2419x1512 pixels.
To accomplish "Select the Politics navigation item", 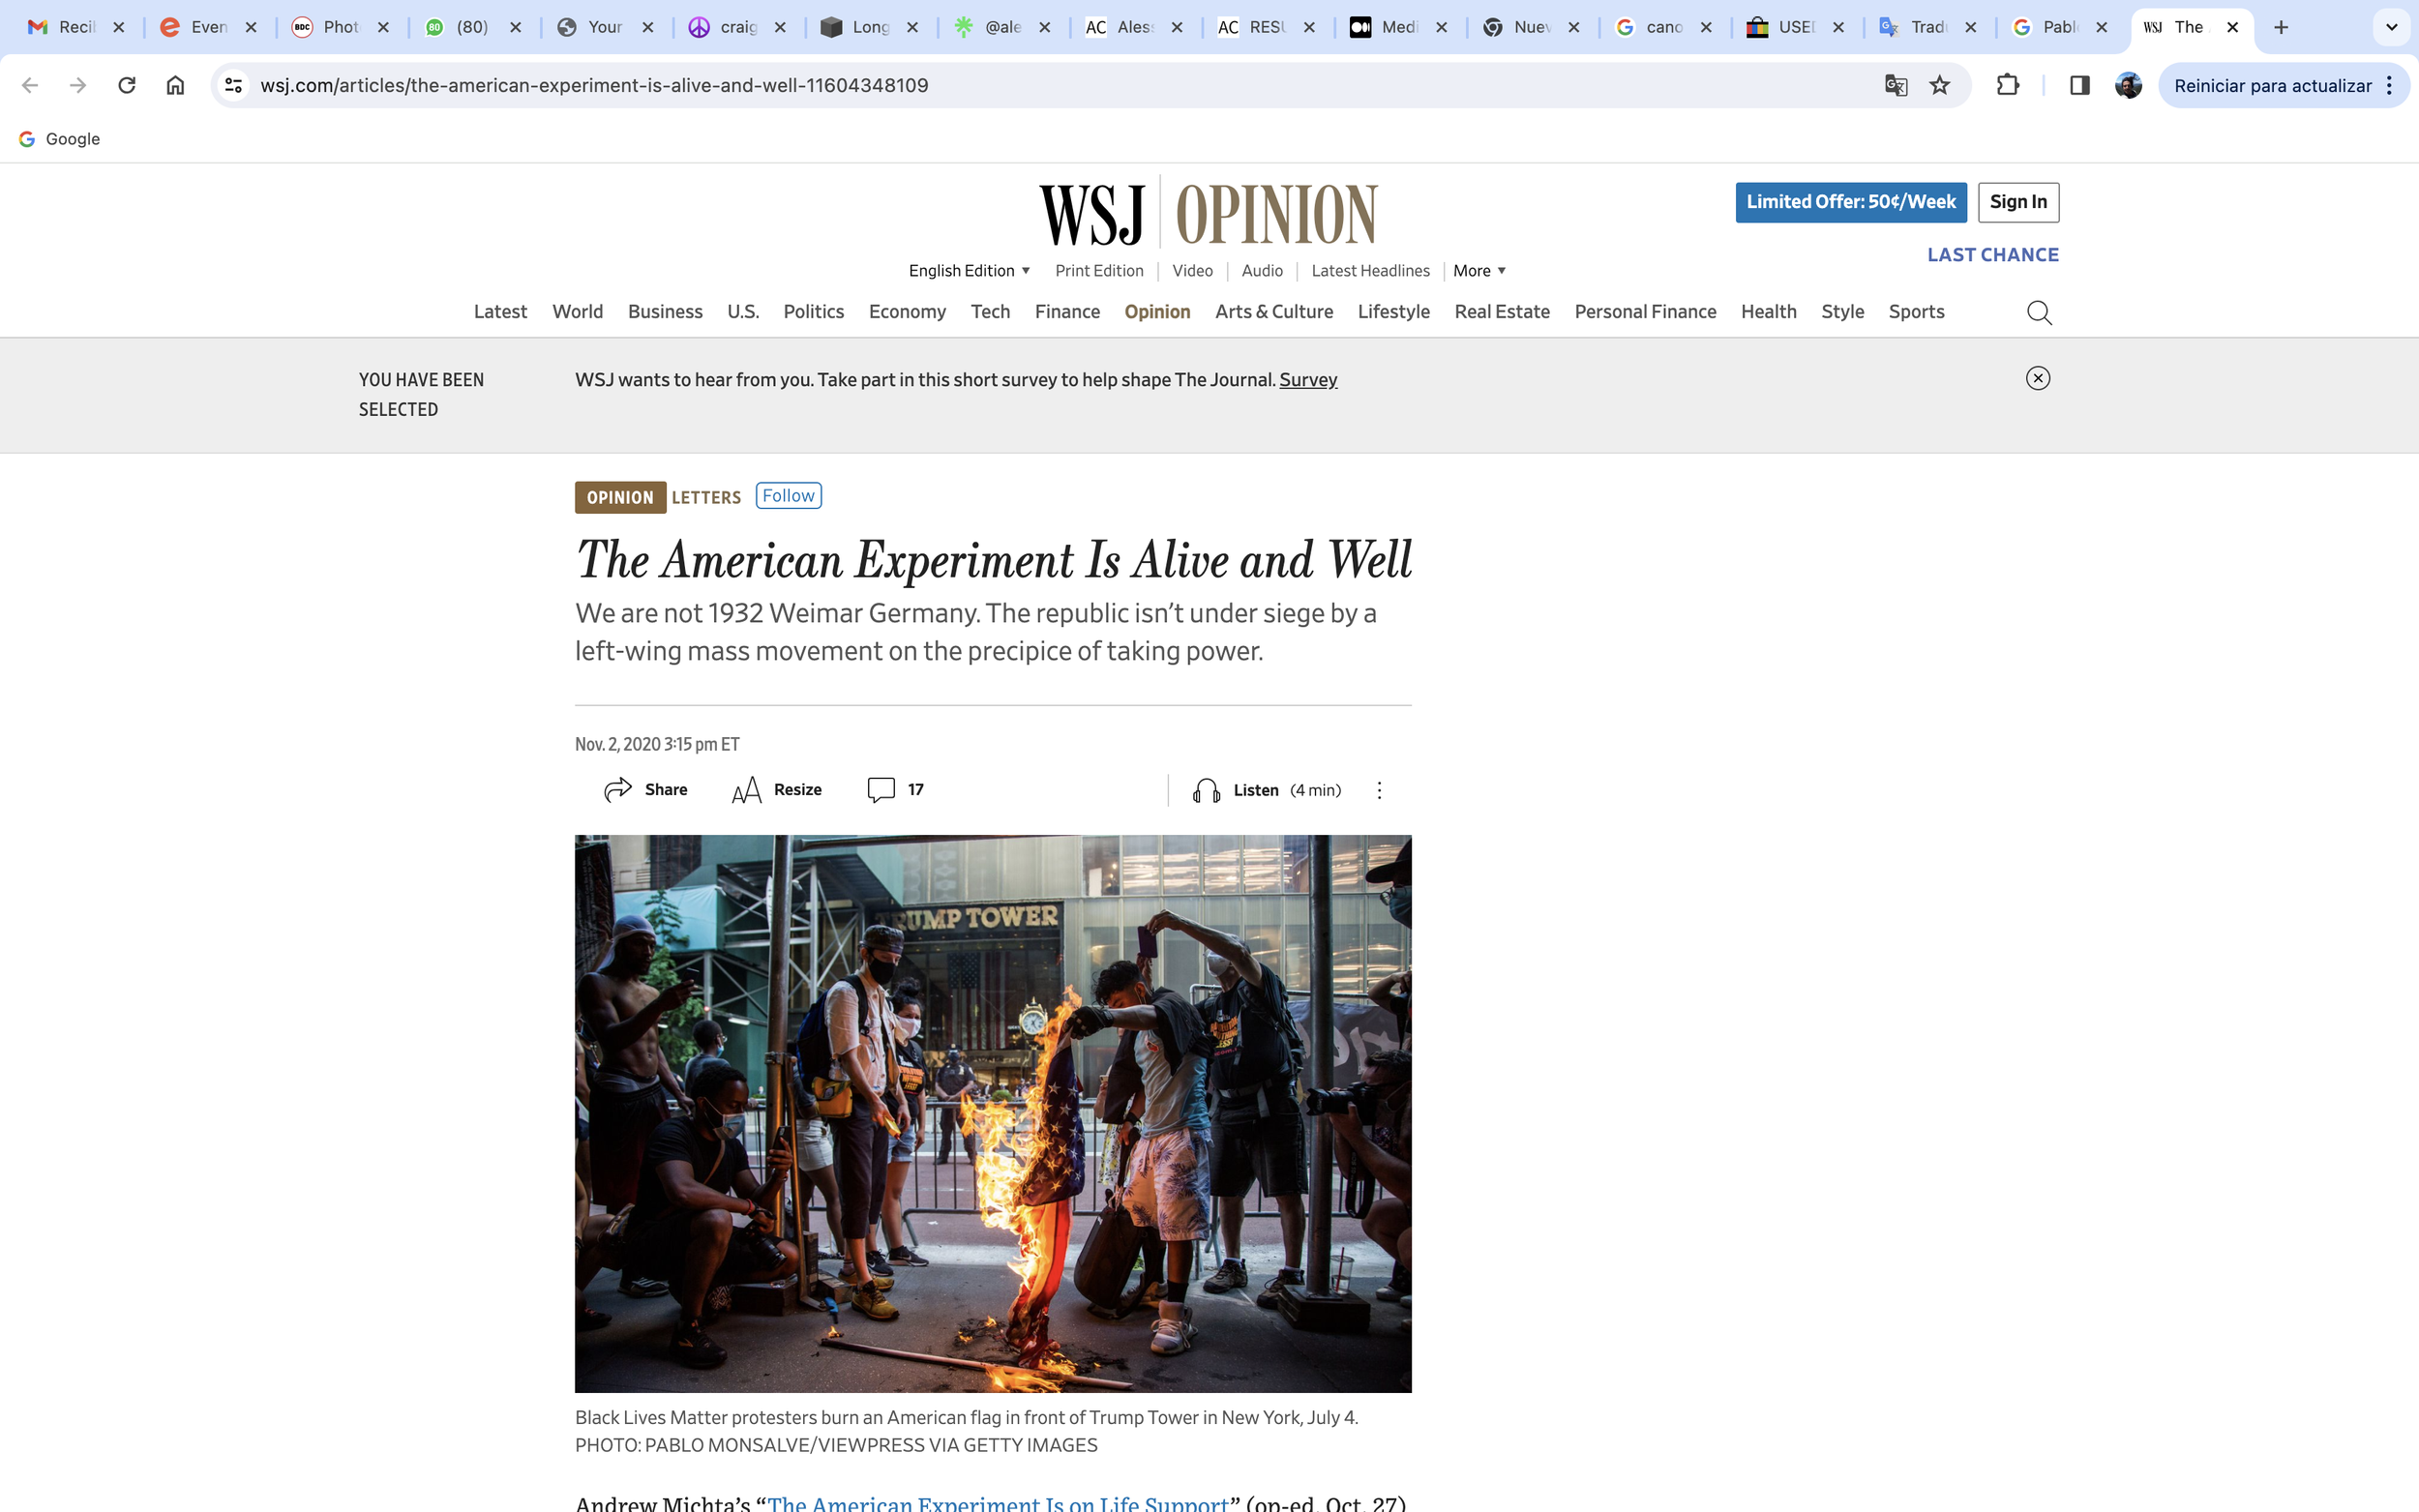I will tap(813, 312).
